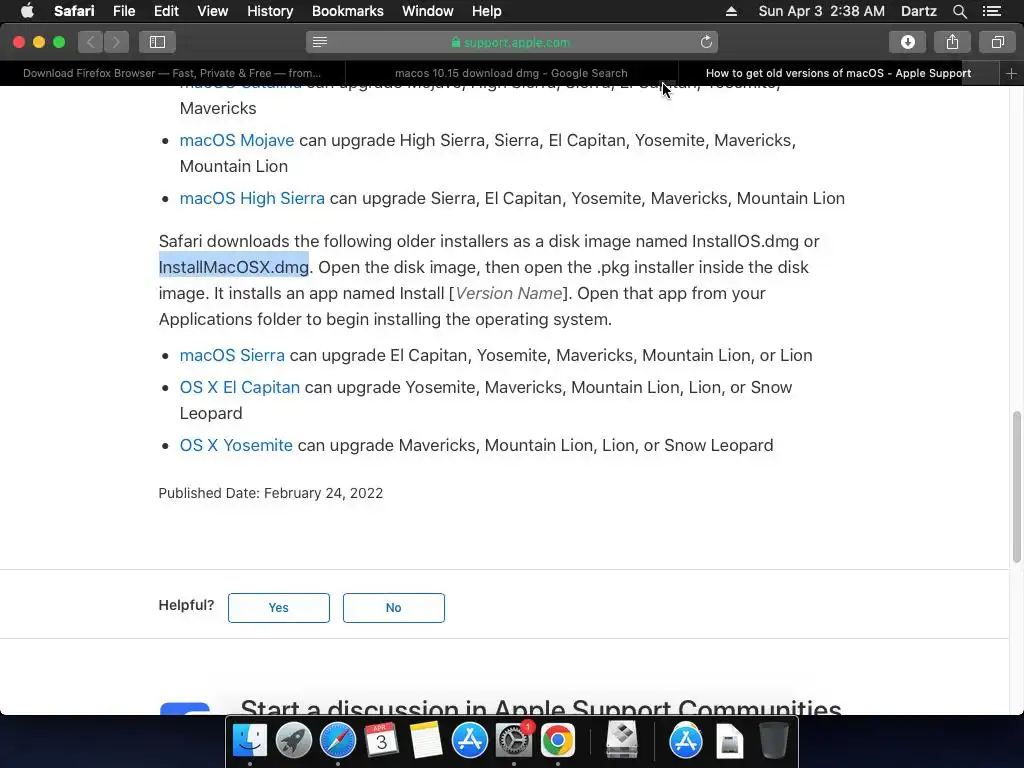Screen dimensions: 1024x768
Task: Open the Bookmarks menu
Action: (x=347, y=11)
